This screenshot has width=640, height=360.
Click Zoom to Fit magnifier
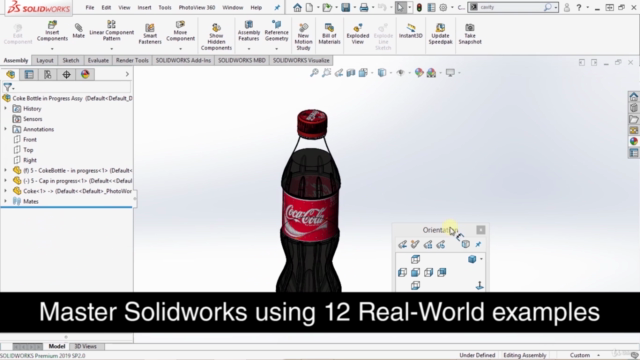click(x=314, y=73)
